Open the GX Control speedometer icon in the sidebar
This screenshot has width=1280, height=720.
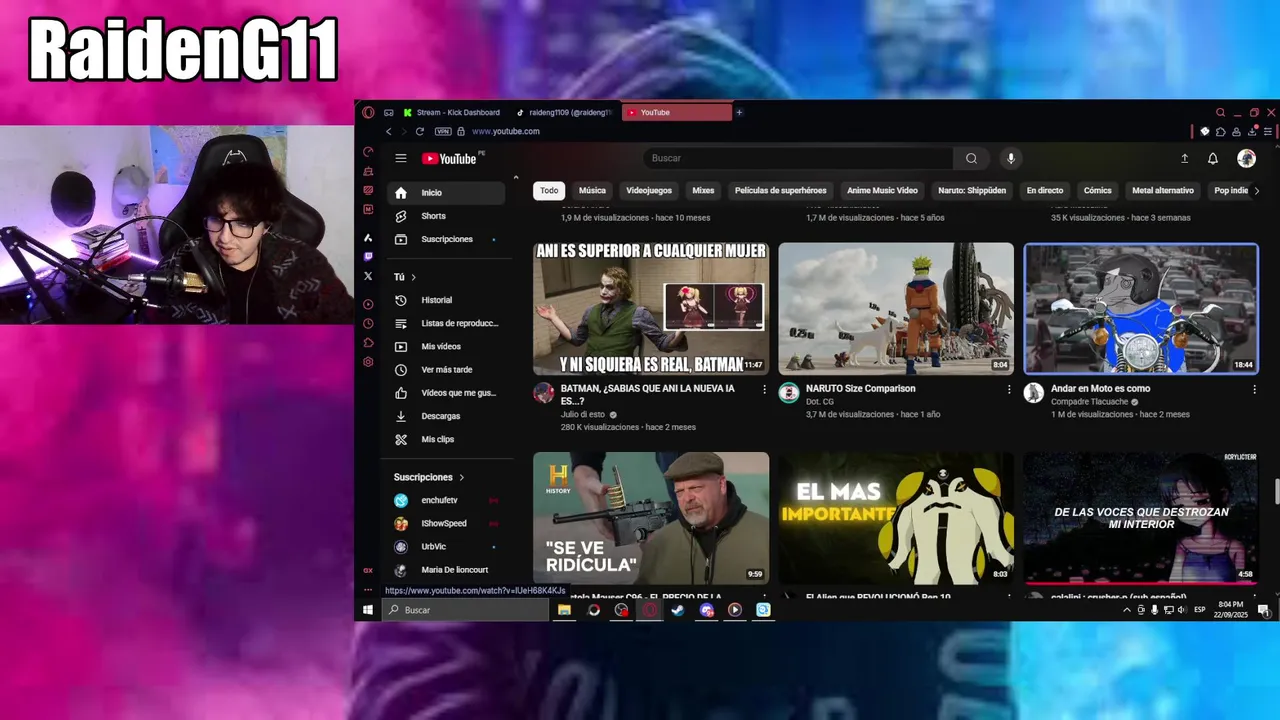click(368, 152)
